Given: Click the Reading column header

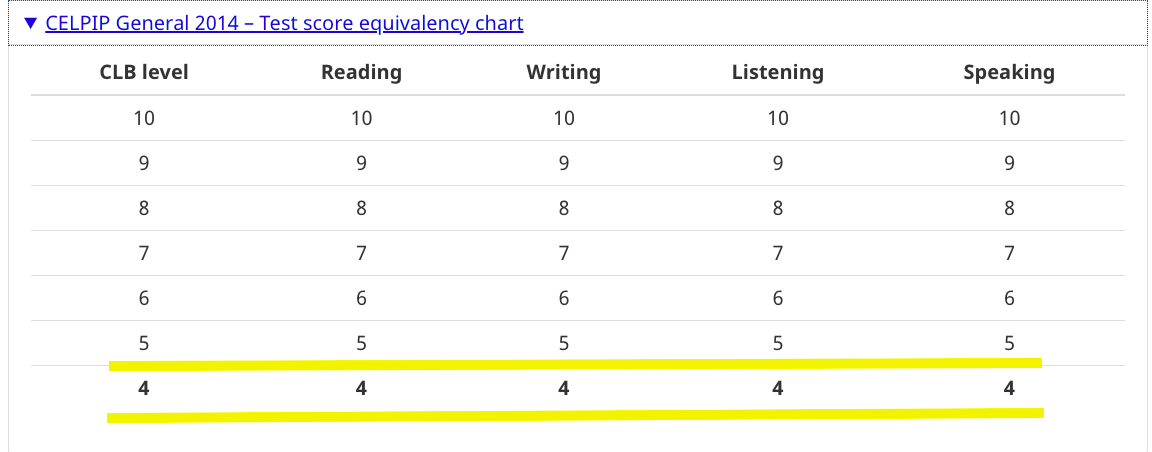Looking at the screenshot, I should 361,72.
